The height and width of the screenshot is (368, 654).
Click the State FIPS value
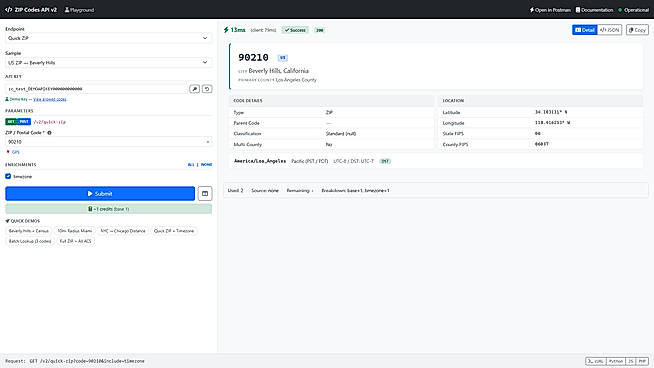[538, 134]
